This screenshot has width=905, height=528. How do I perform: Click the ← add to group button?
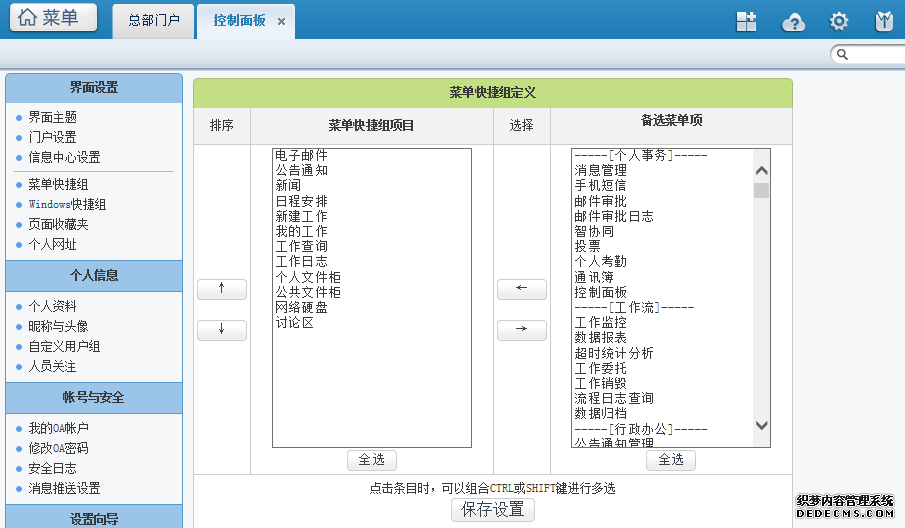pyautogui.click(x=522, y=289)
